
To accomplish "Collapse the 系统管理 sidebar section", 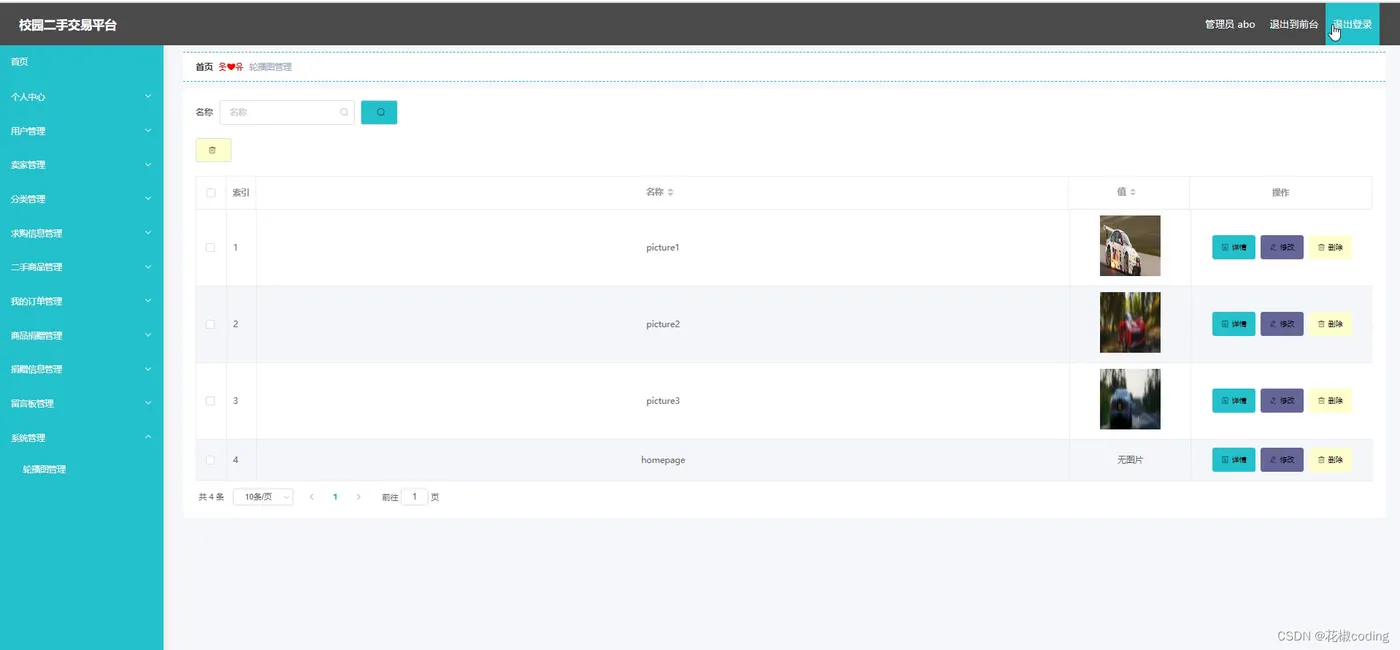I will (x=81, y=438).
